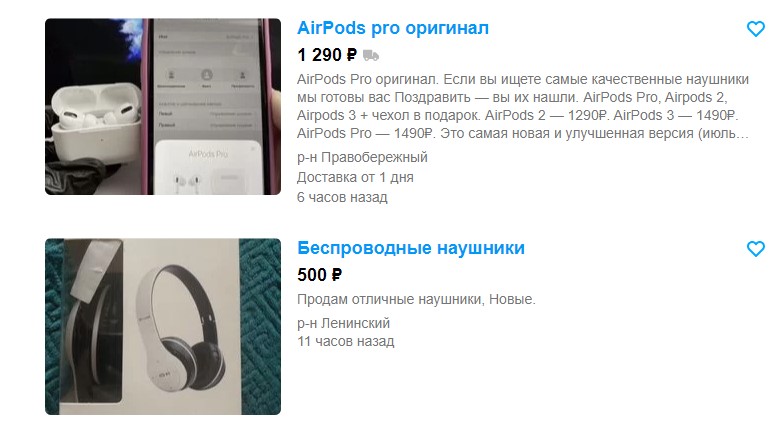
Task: Select the district text р-н Ленинский
Action: [344, 323]
